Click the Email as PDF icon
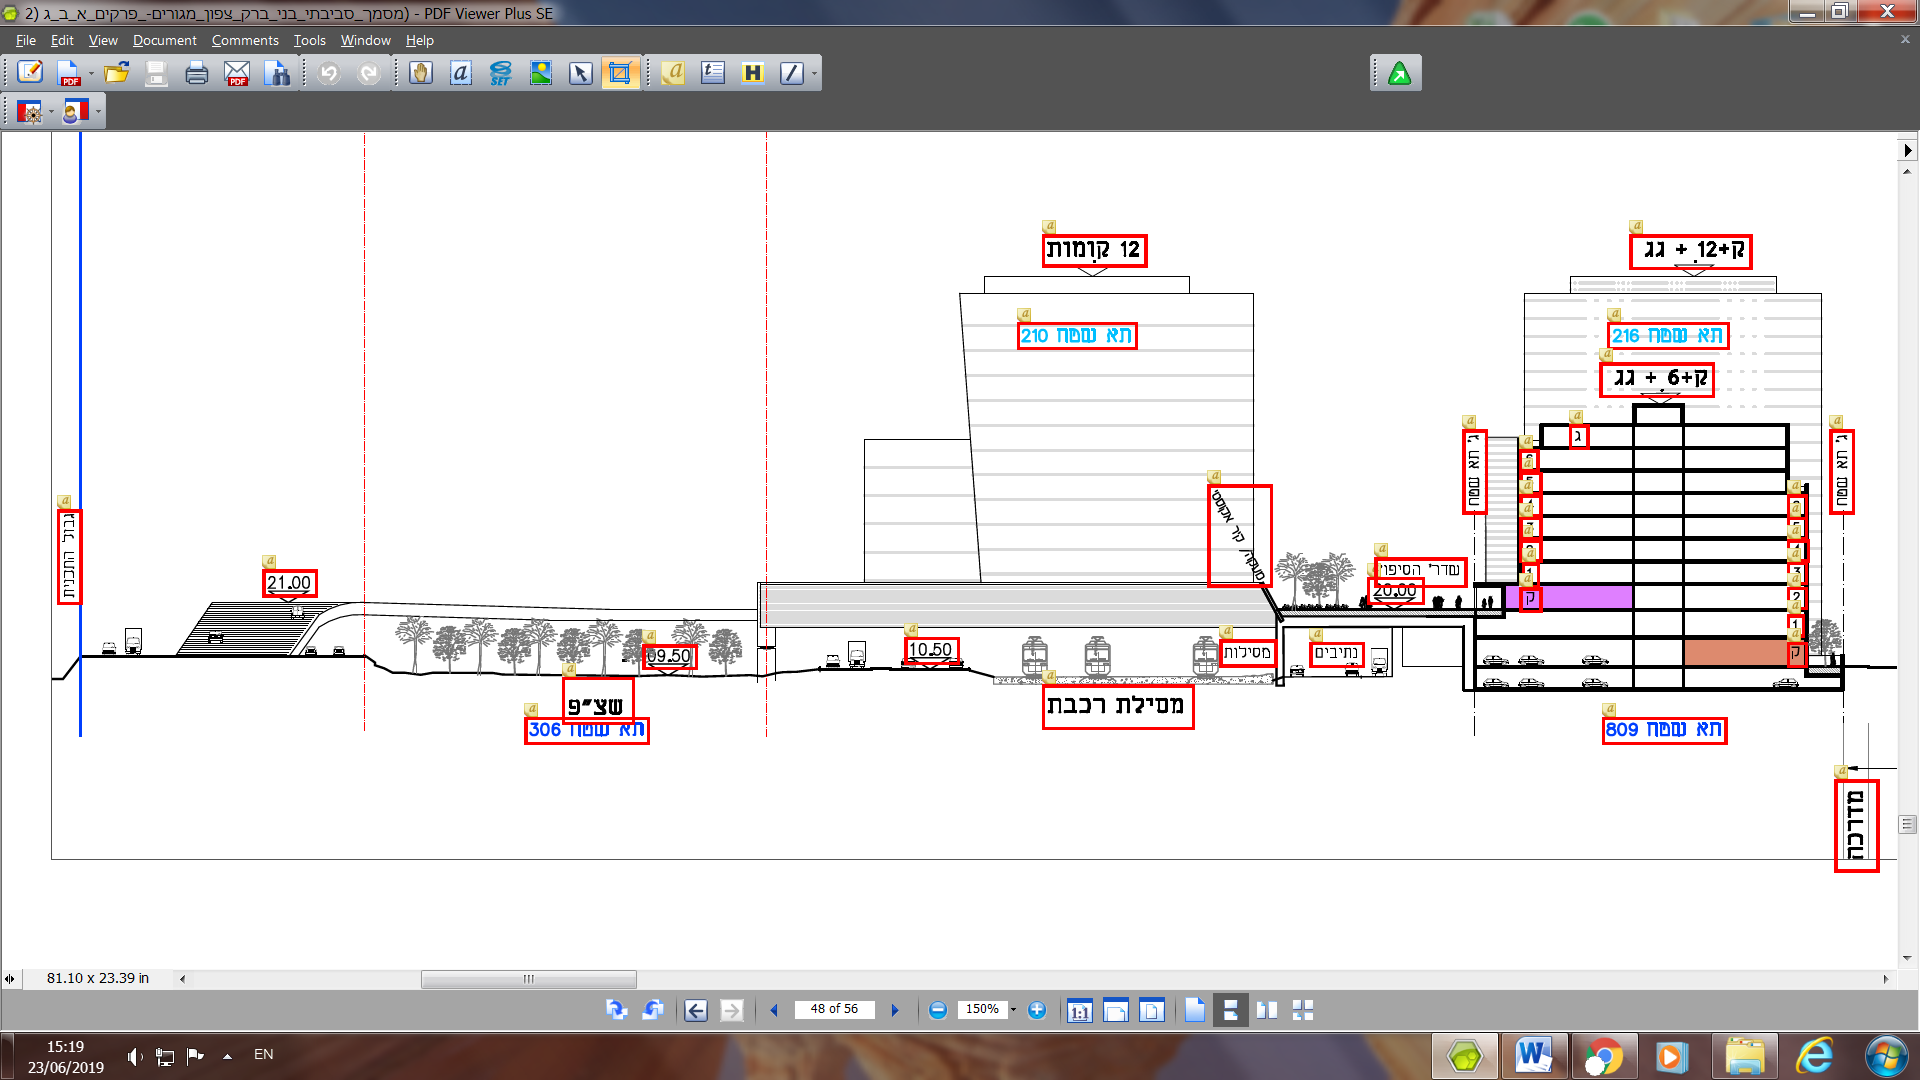 pos(237,73)
